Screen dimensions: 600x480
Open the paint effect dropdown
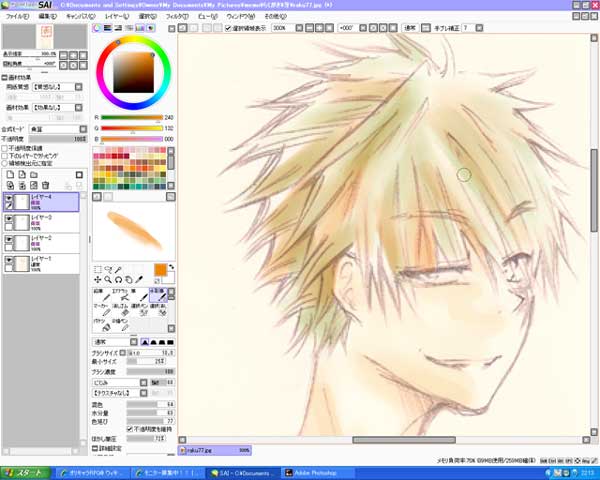coord(78,108)
